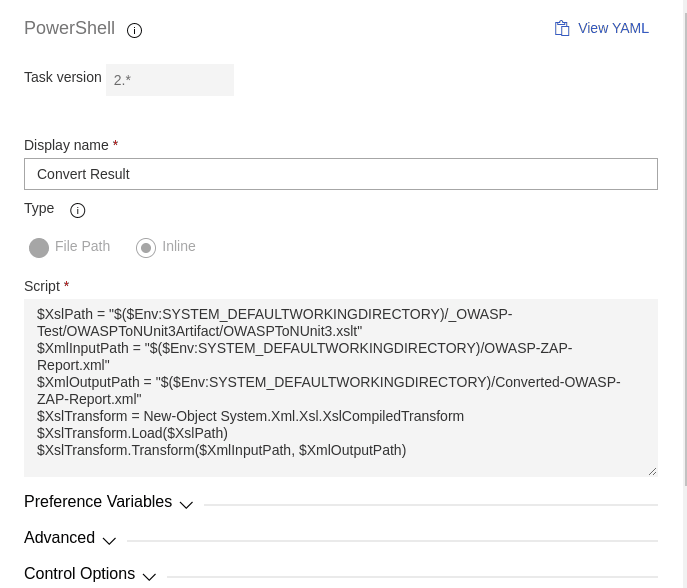Click the script line "$XslTransform.Load($XslPath)"

pyautogui.click(x=132, y=433)
